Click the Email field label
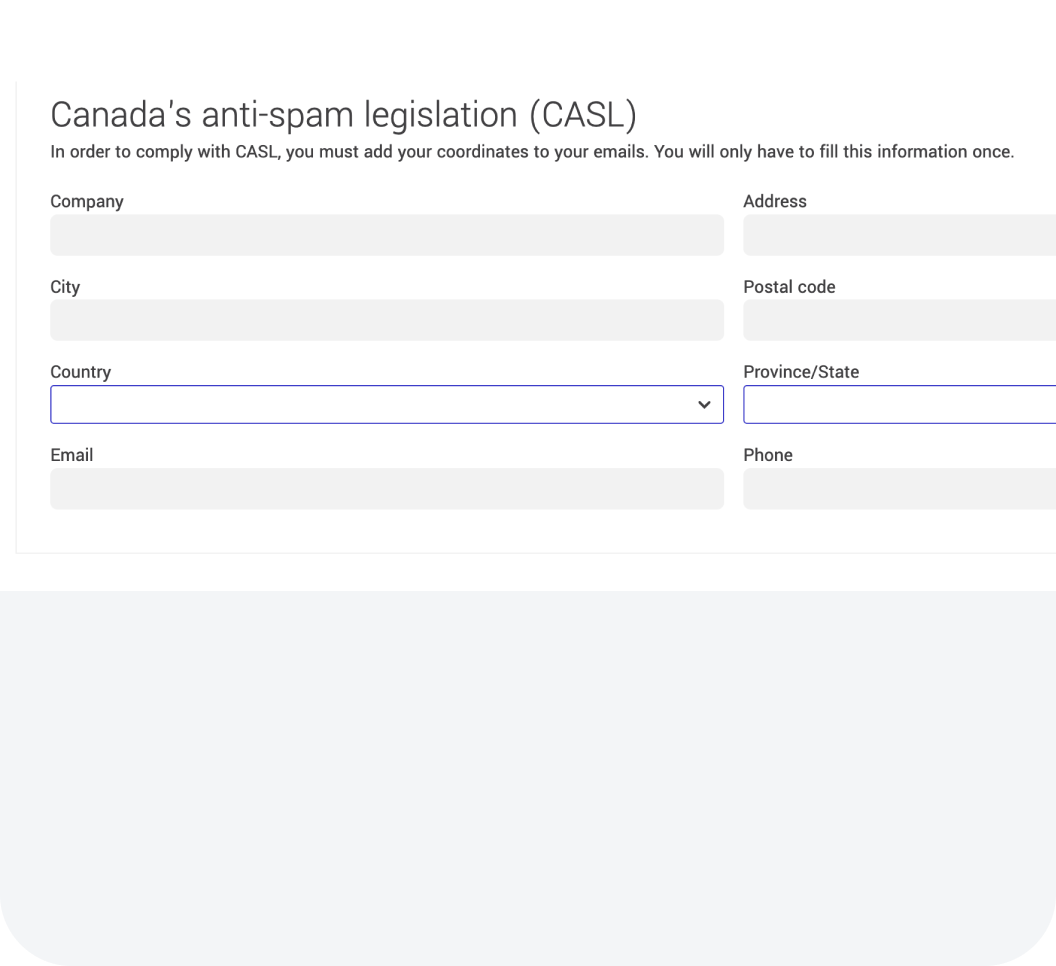The image size is (1056, 966). coord(71,455)
